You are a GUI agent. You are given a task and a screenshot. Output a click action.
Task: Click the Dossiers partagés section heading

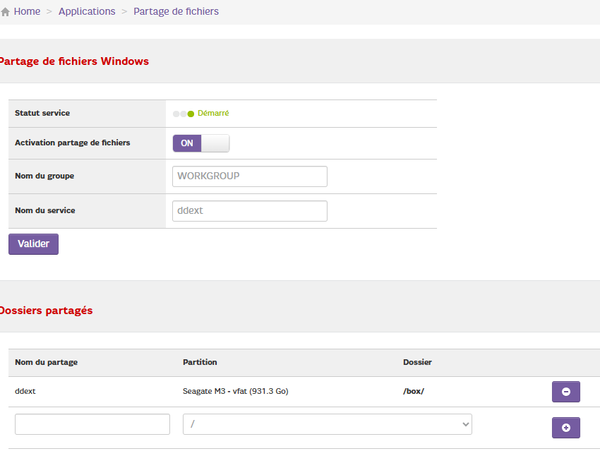pyautogui.click(x=46, y=310)
